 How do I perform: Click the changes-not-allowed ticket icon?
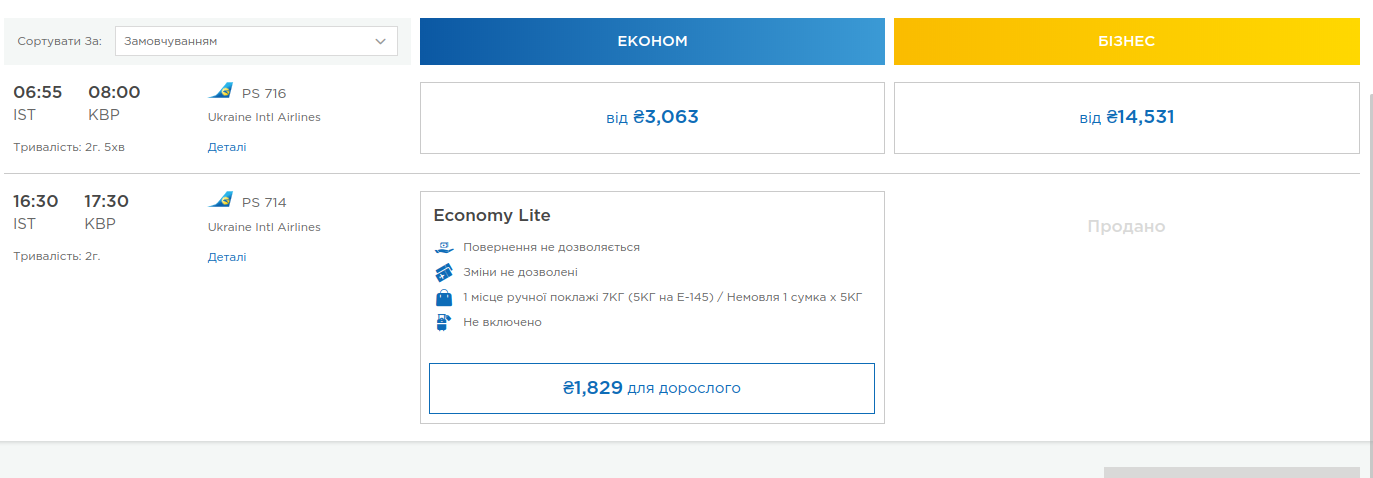click(445, 272)
